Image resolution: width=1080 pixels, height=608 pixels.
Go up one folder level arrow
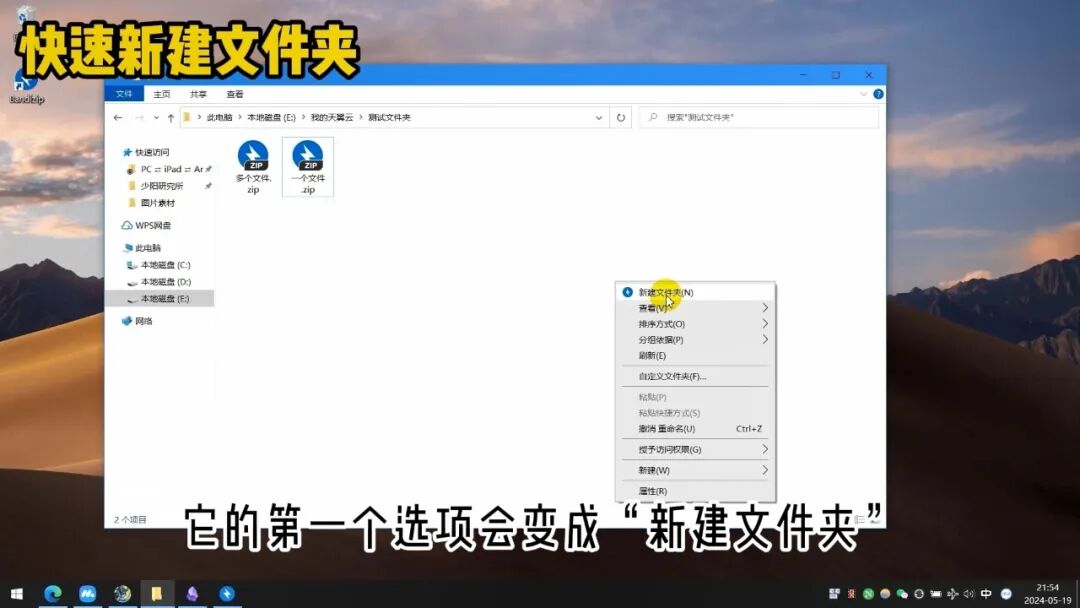pos(171,118)
